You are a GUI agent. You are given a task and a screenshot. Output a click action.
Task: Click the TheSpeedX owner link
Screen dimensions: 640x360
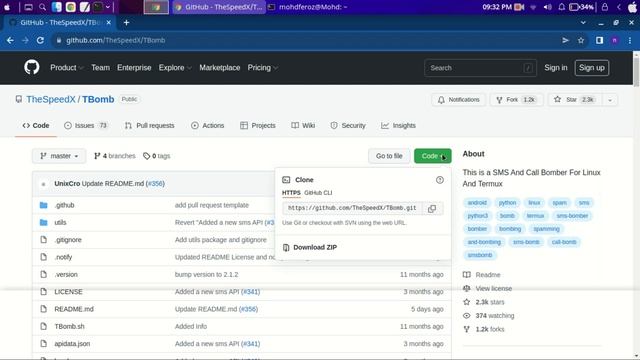(51, 100)
